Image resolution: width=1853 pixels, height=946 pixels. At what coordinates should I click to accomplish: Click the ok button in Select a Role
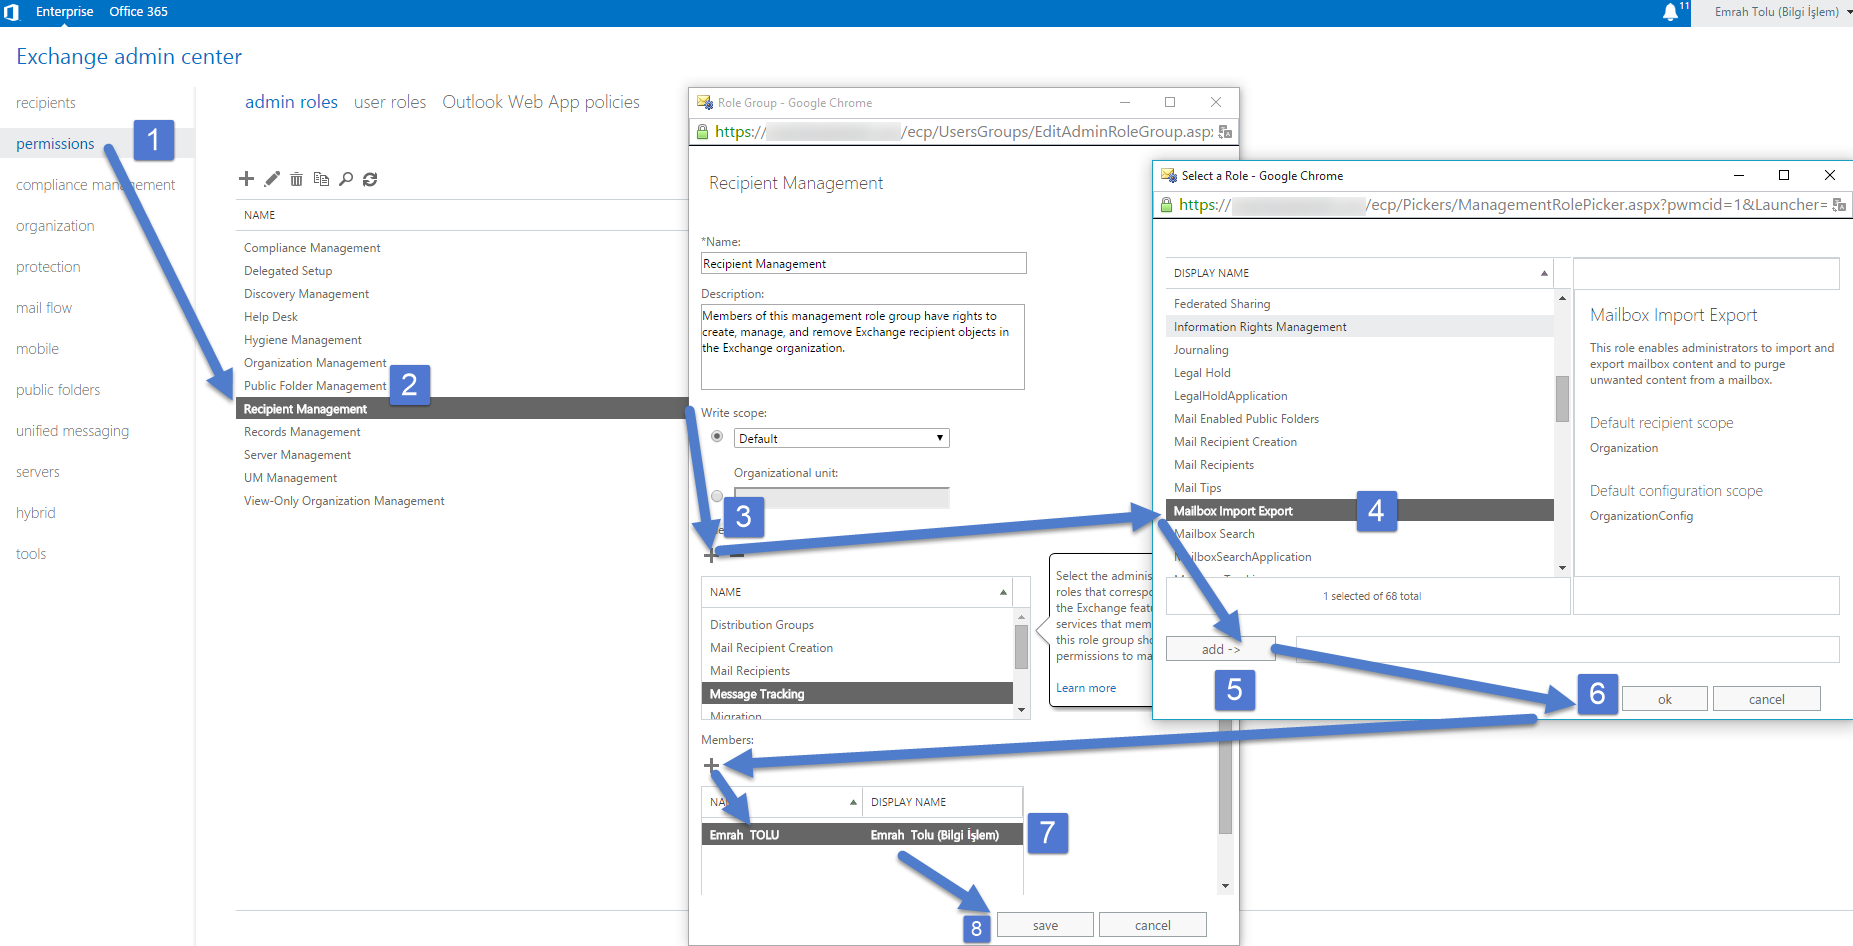[1665, 699]
